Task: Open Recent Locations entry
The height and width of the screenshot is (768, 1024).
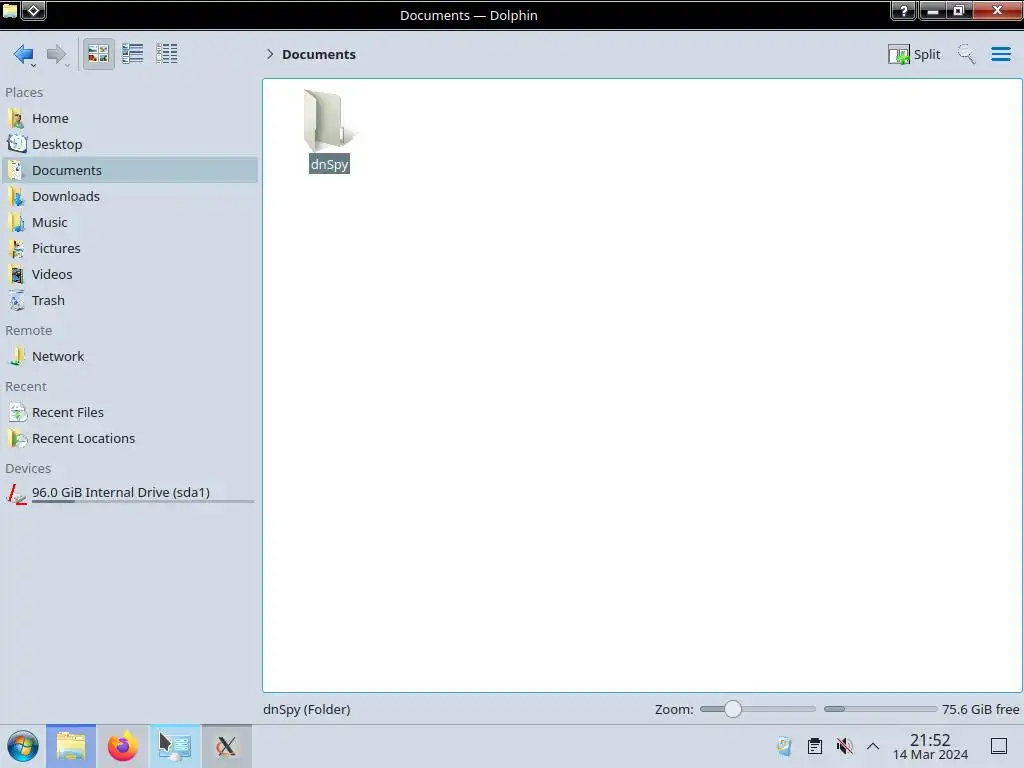Action: pyautogui.click(x=130, y=439)
